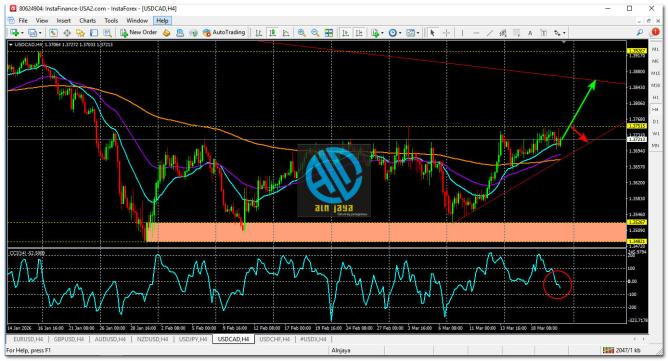
Task: Switch to the USDCHF,H4 chart tab
Action: point(274,339)
